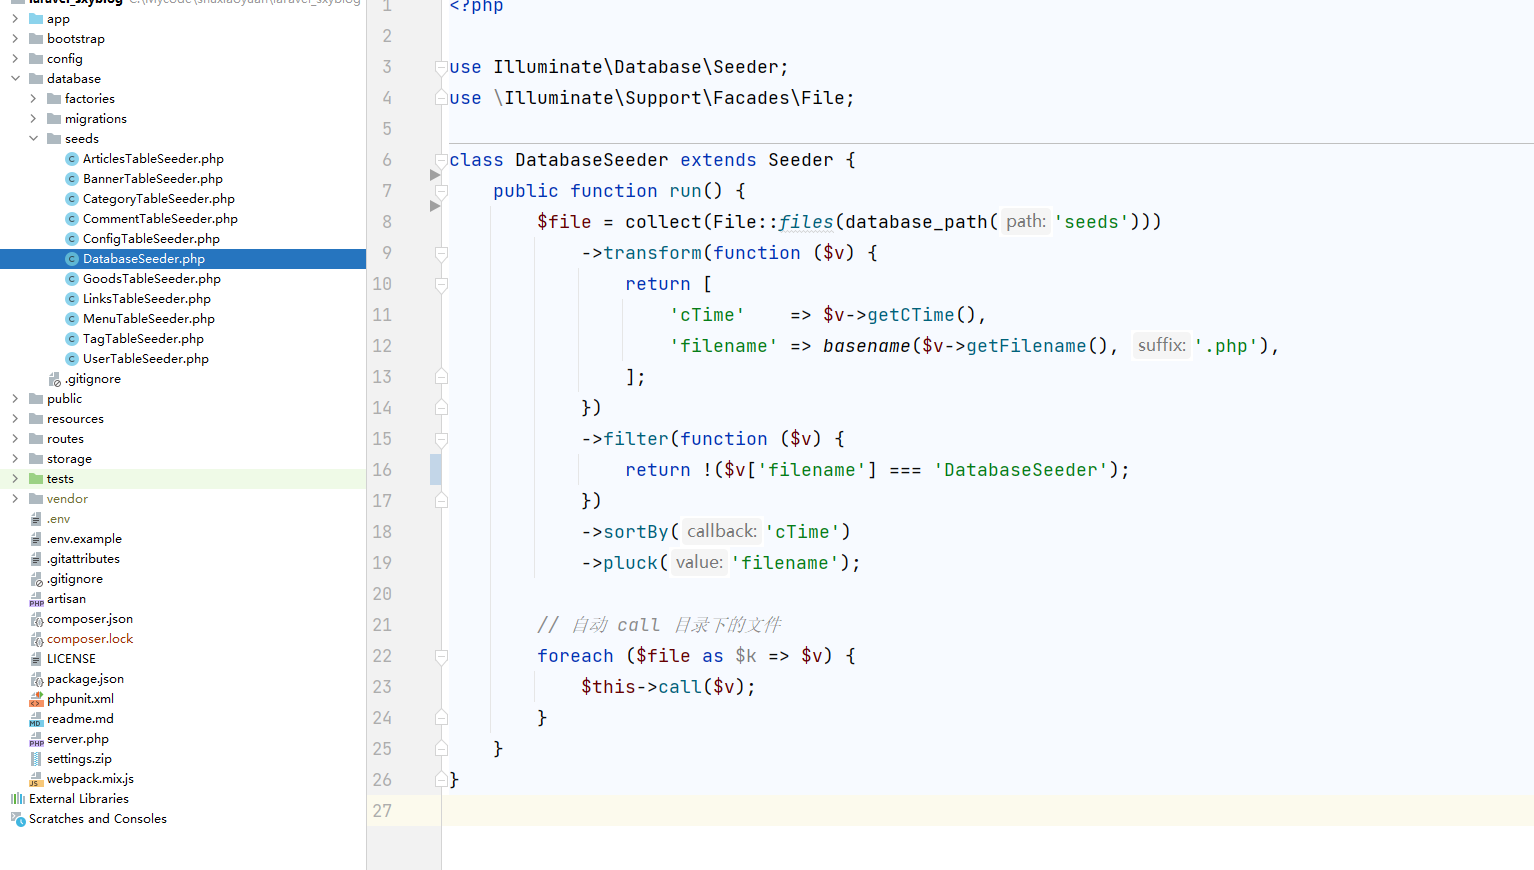Select the .env.example file
The image size is (1534, 870).
[x=183, y=539]
